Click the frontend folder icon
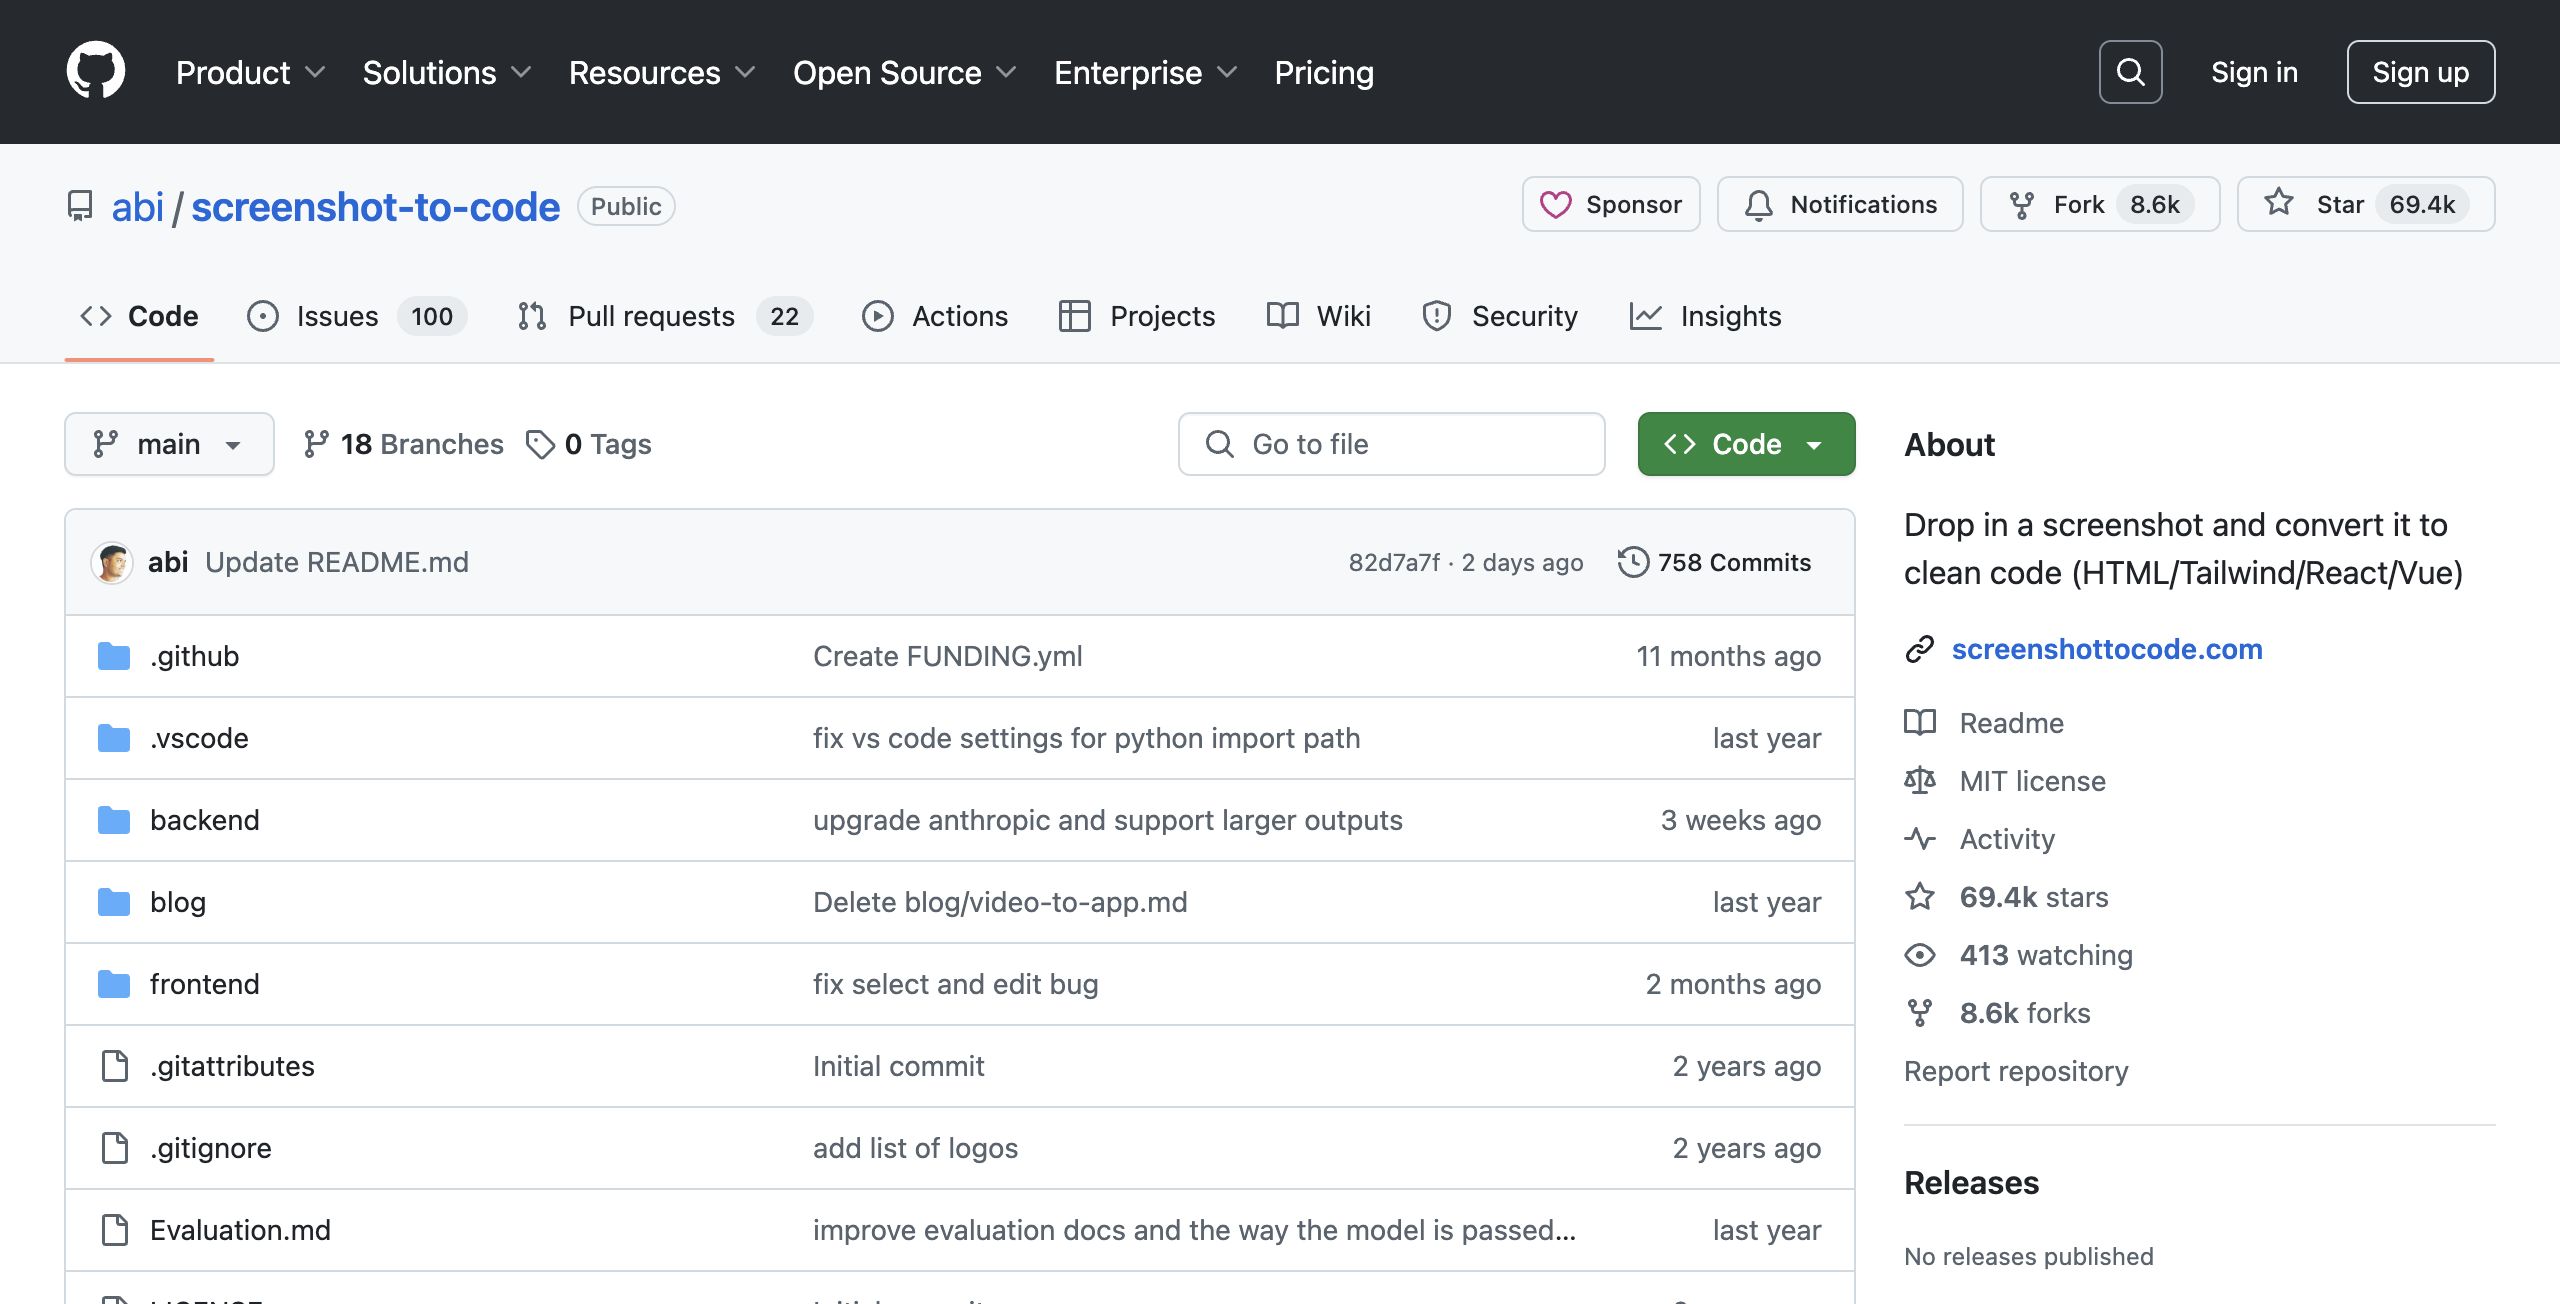The height and width of the screenshot is (1304, 2560). pyautogui.click(x=114, y=984)
